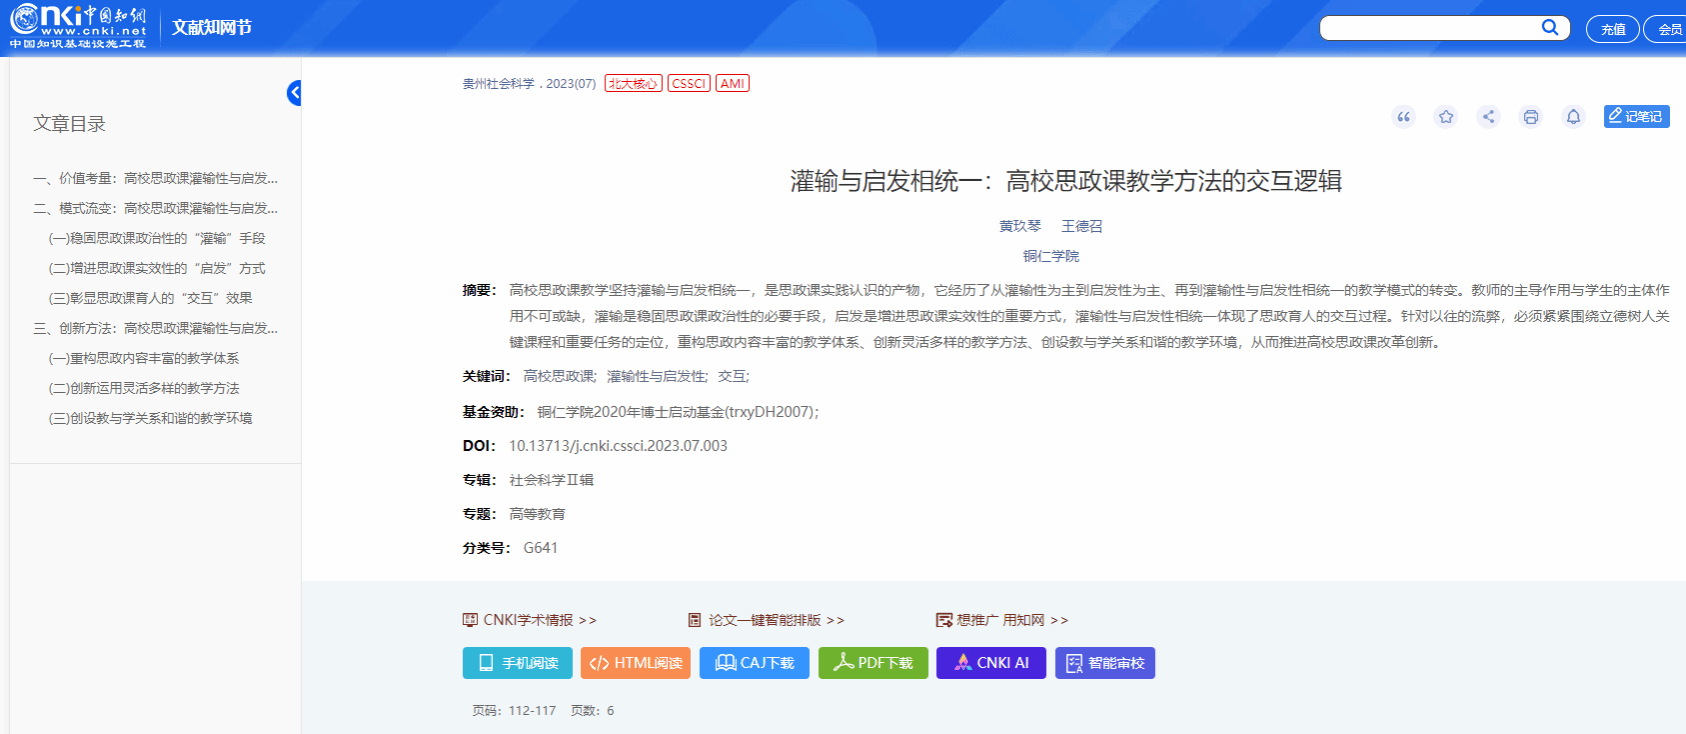Viewport: 1686px width, 734px height.
Task: Click the share icon
Action: tap(1488, 117)
